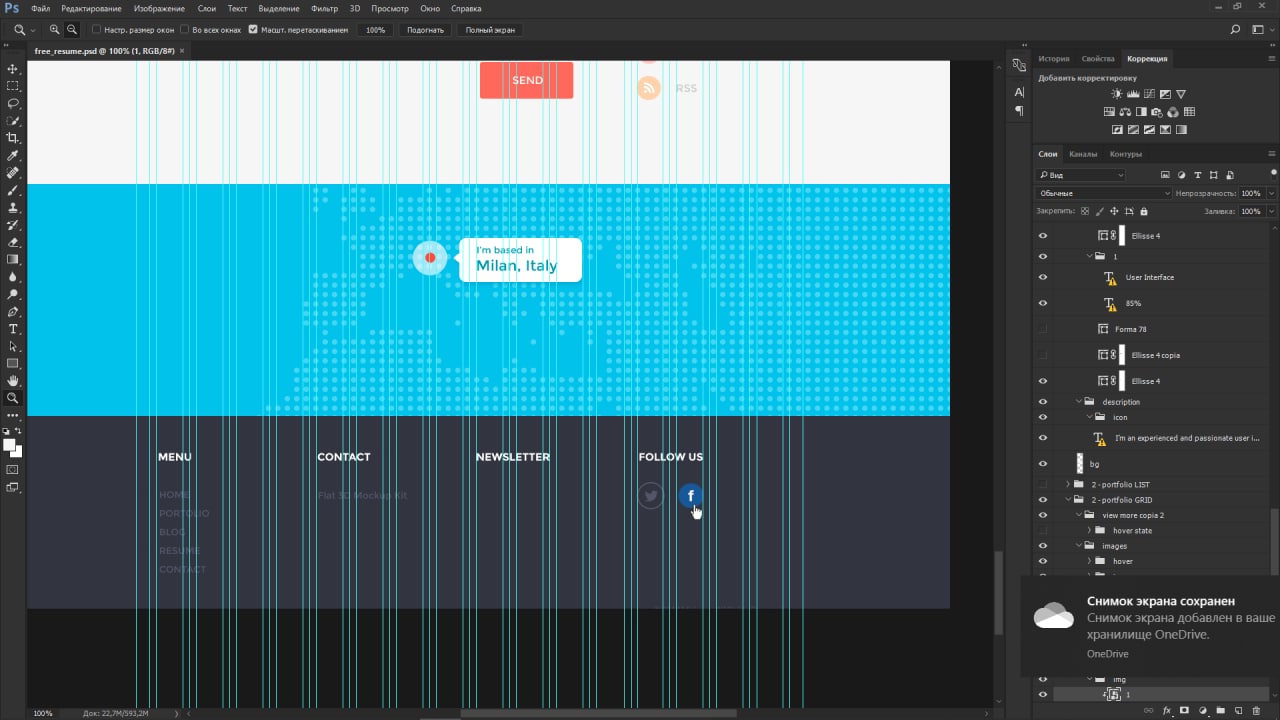Open the layer filter 'Вид' dropdown
This screenshot has height=720, width=1280.
point(1080,175)
